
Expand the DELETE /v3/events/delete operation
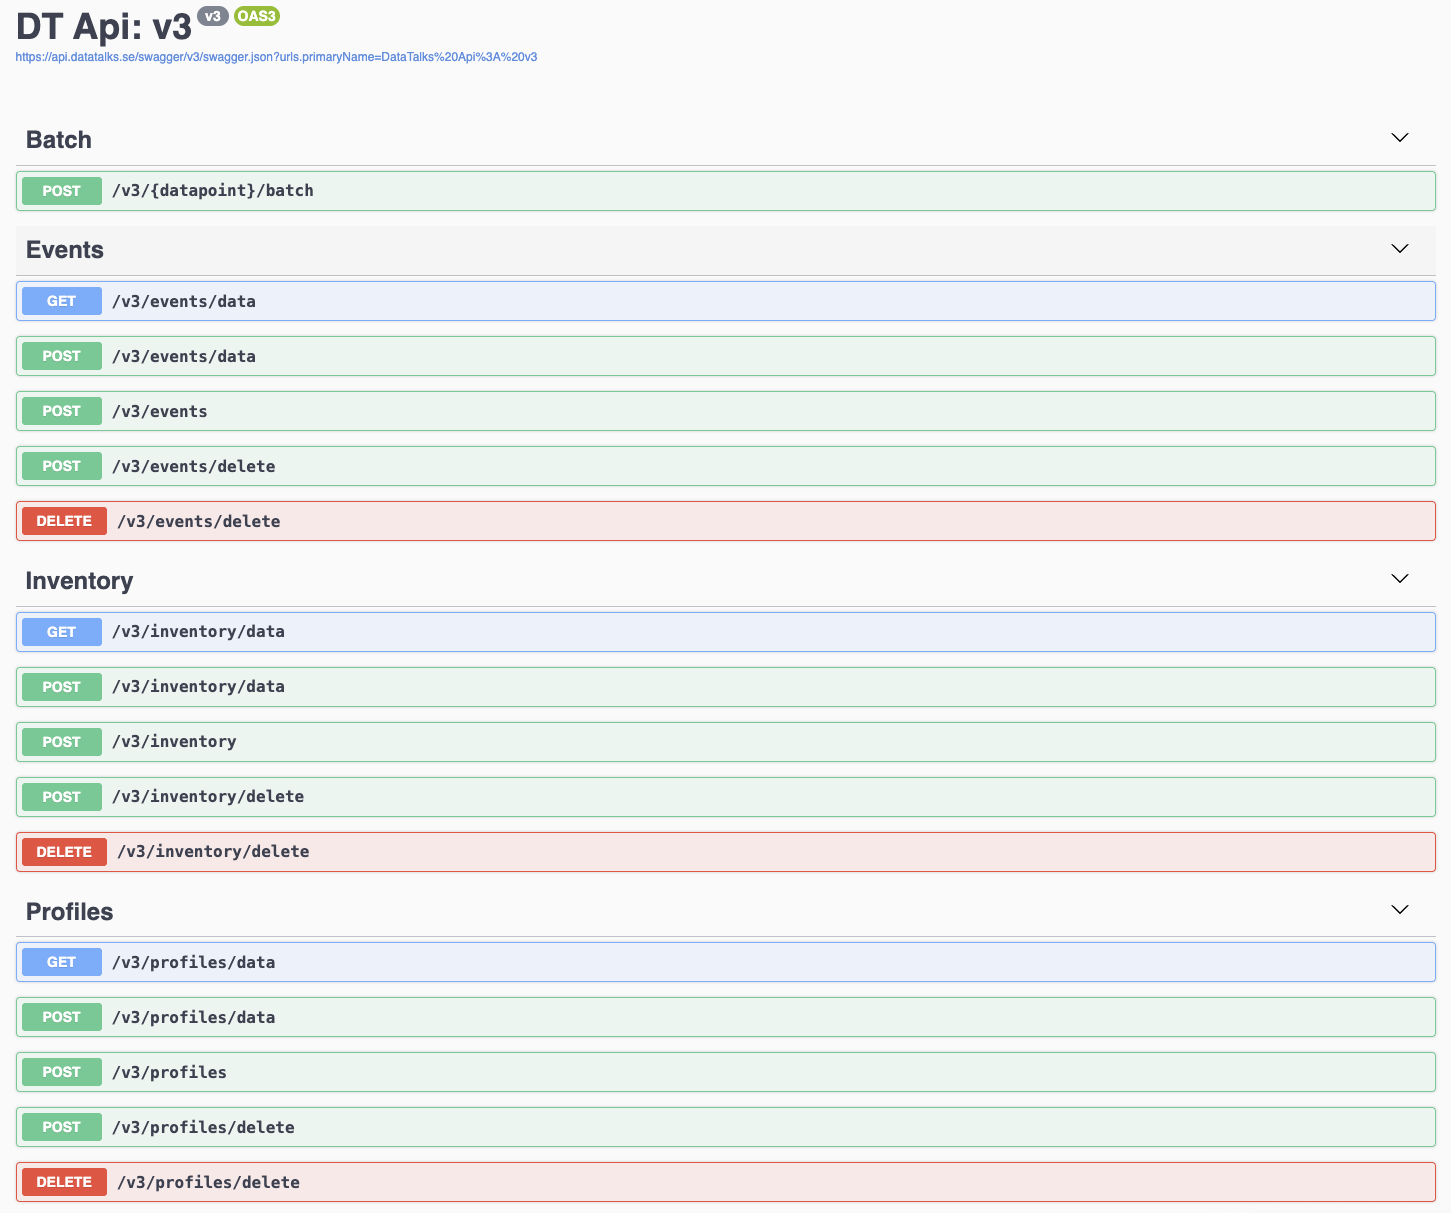pos(726,521)
